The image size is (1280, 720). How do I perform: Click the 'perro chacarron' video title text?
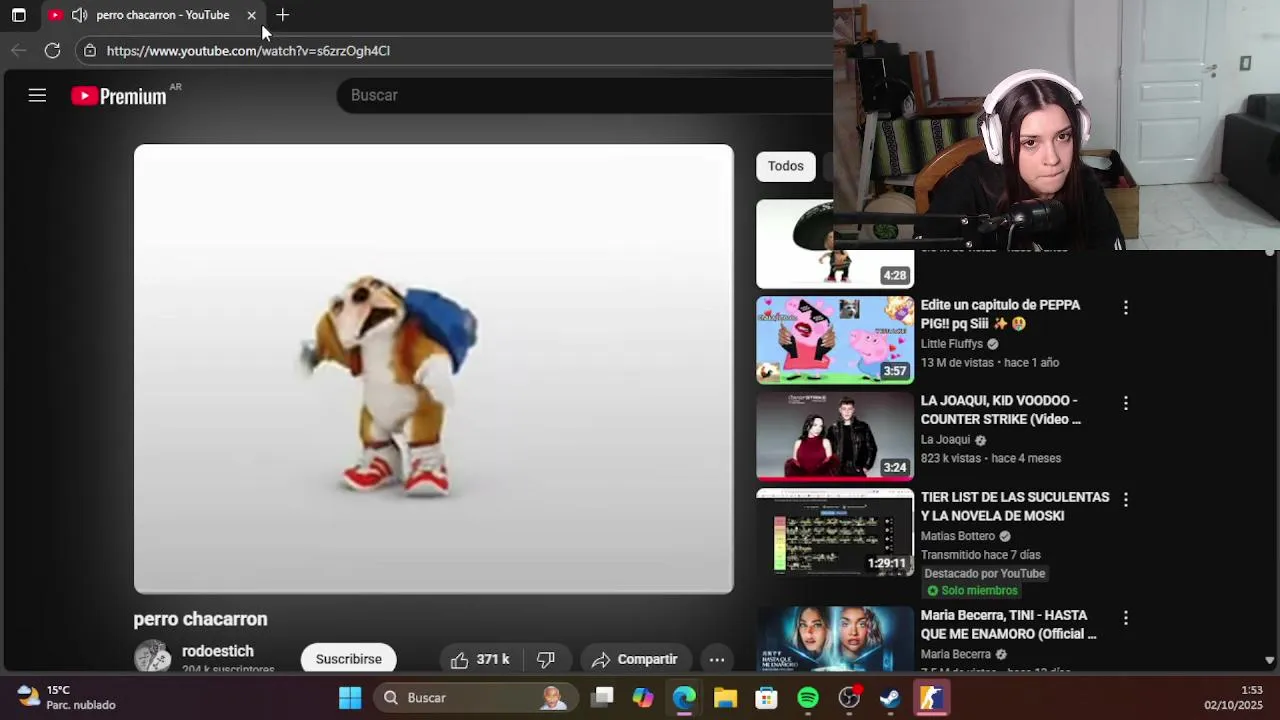click(x=200, y=619)
